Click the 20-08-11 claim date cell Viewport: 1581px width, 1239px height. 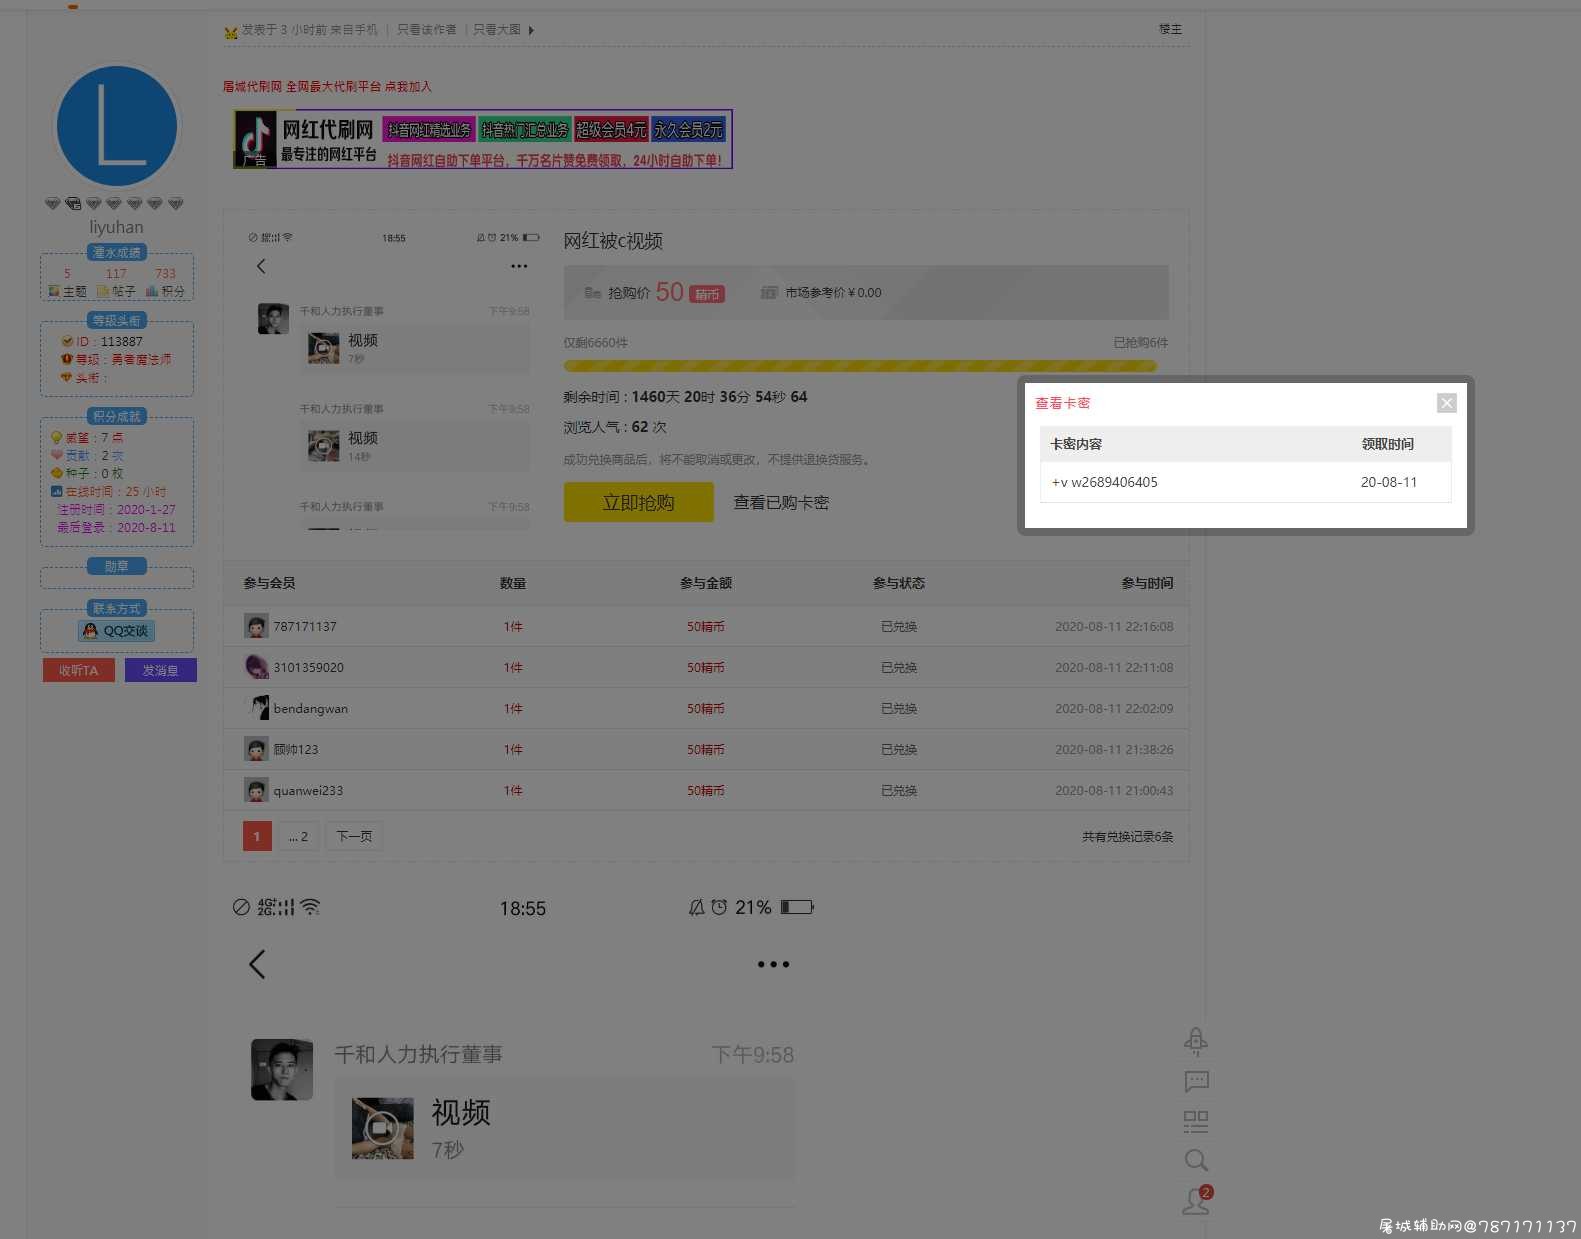point(1389,482)
